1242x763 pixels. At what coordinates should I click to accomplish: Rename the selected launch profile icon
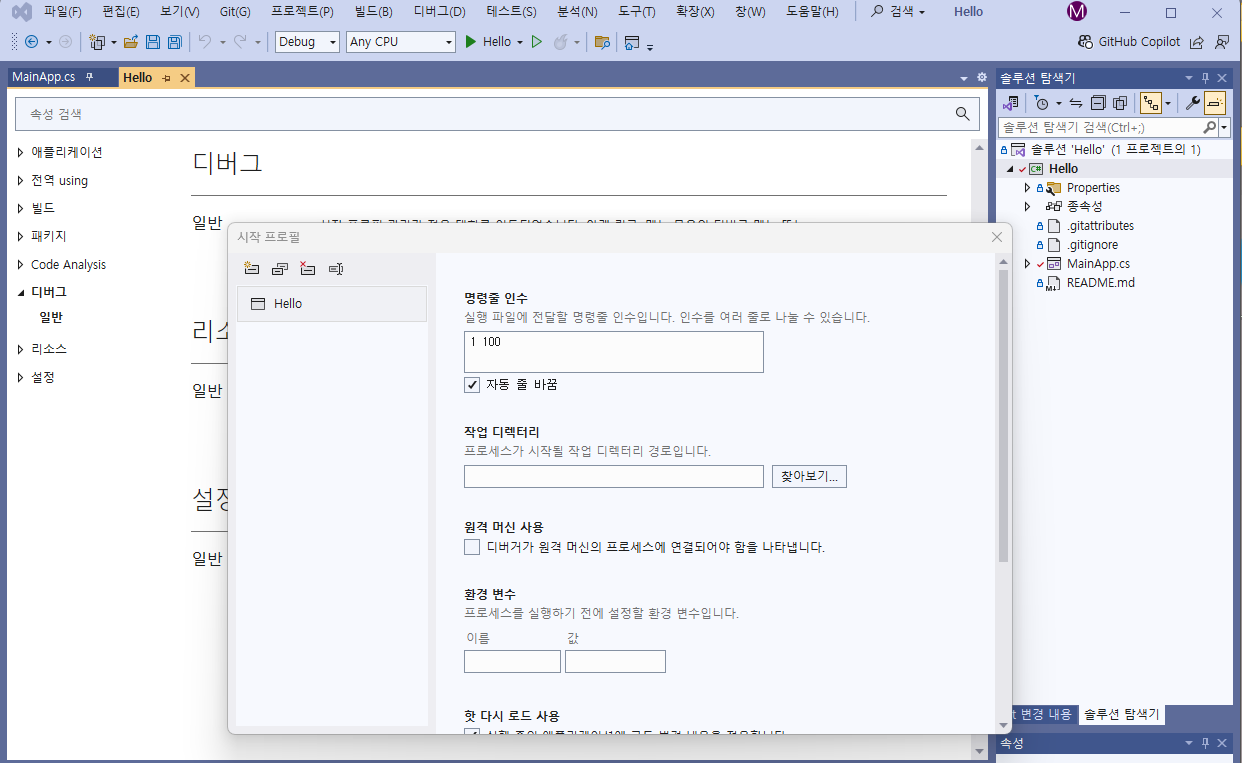[336, 269]
